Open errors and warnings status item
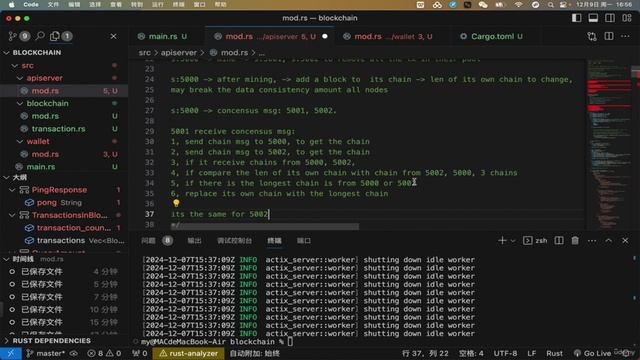 coord(104,353)
